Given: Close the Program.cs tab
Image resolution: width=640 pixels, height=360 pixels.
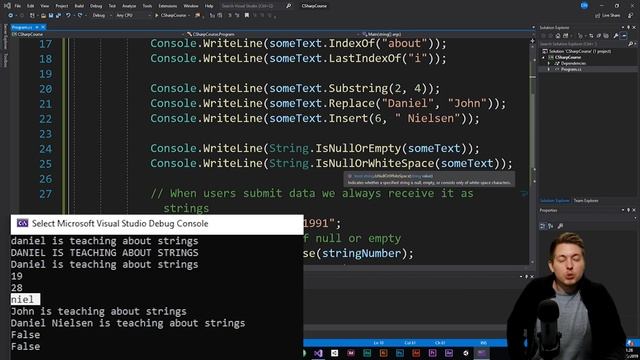Looking at the screenshot, I should tap(43, 27).
